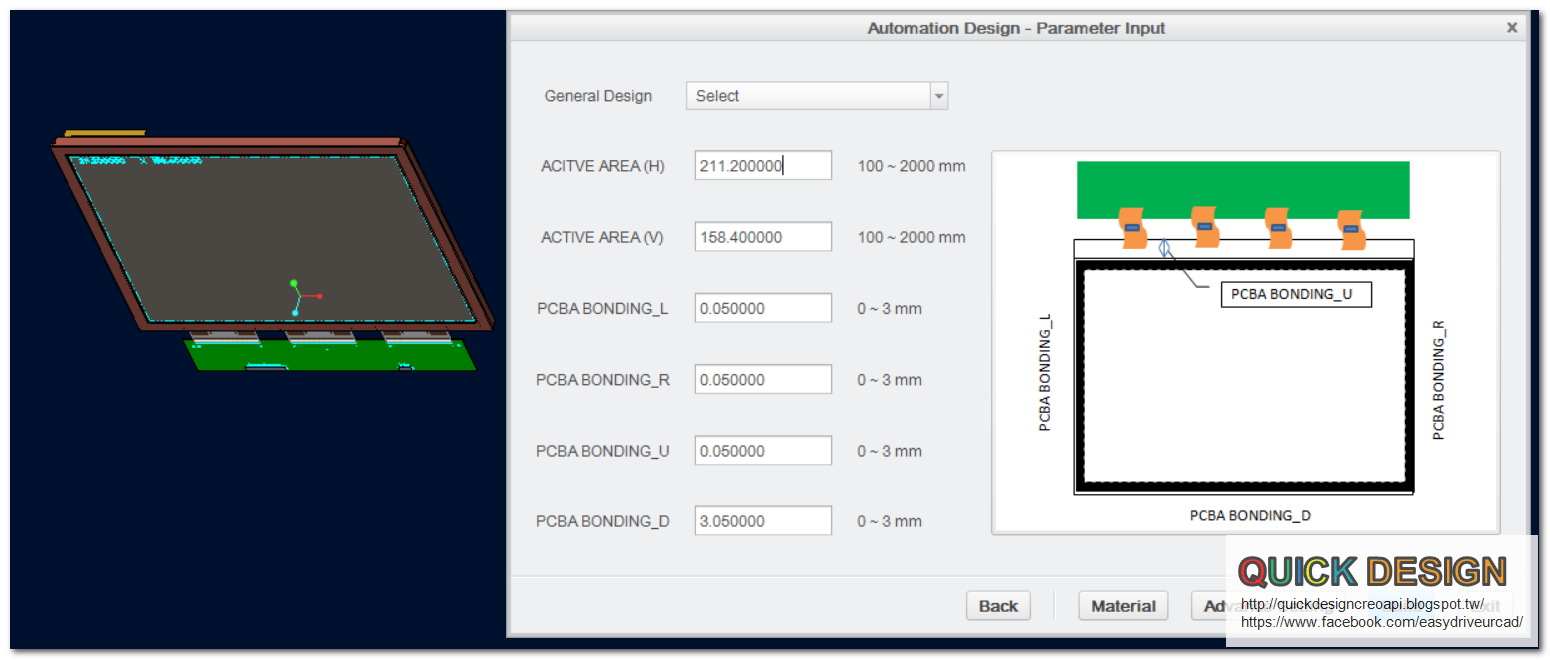This screenshot has width=1550, height=660.
Task: Open the Material settings
Action: point(1123,605)
